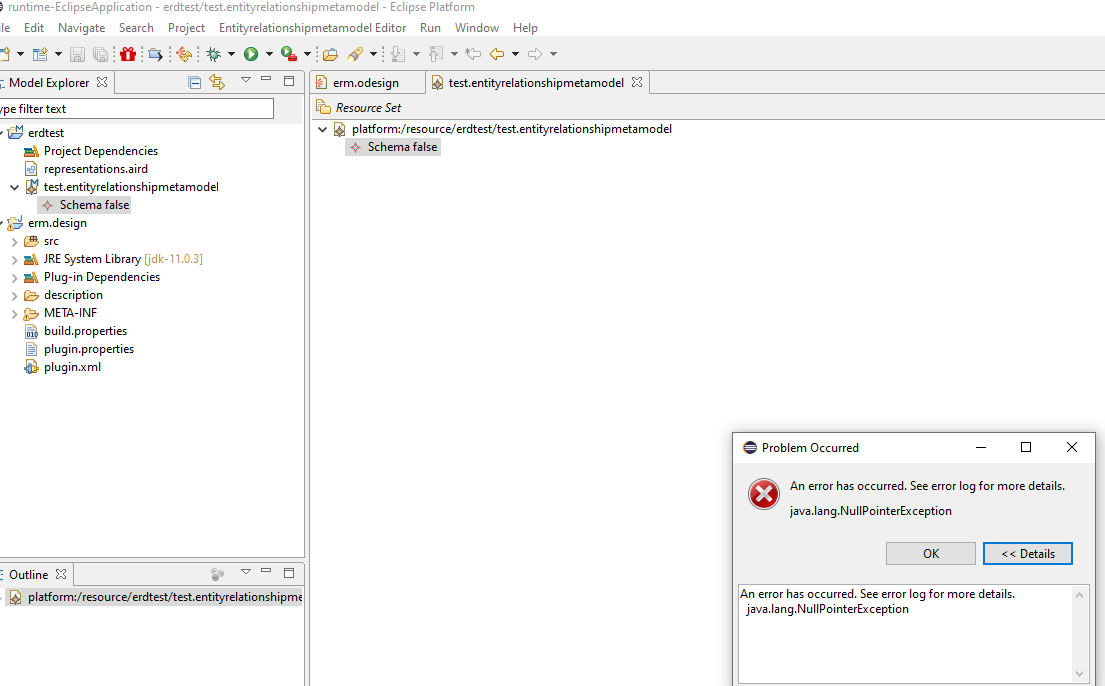
Task: Click the Open Type folder toolbar icon
Action: click(330, 54)
